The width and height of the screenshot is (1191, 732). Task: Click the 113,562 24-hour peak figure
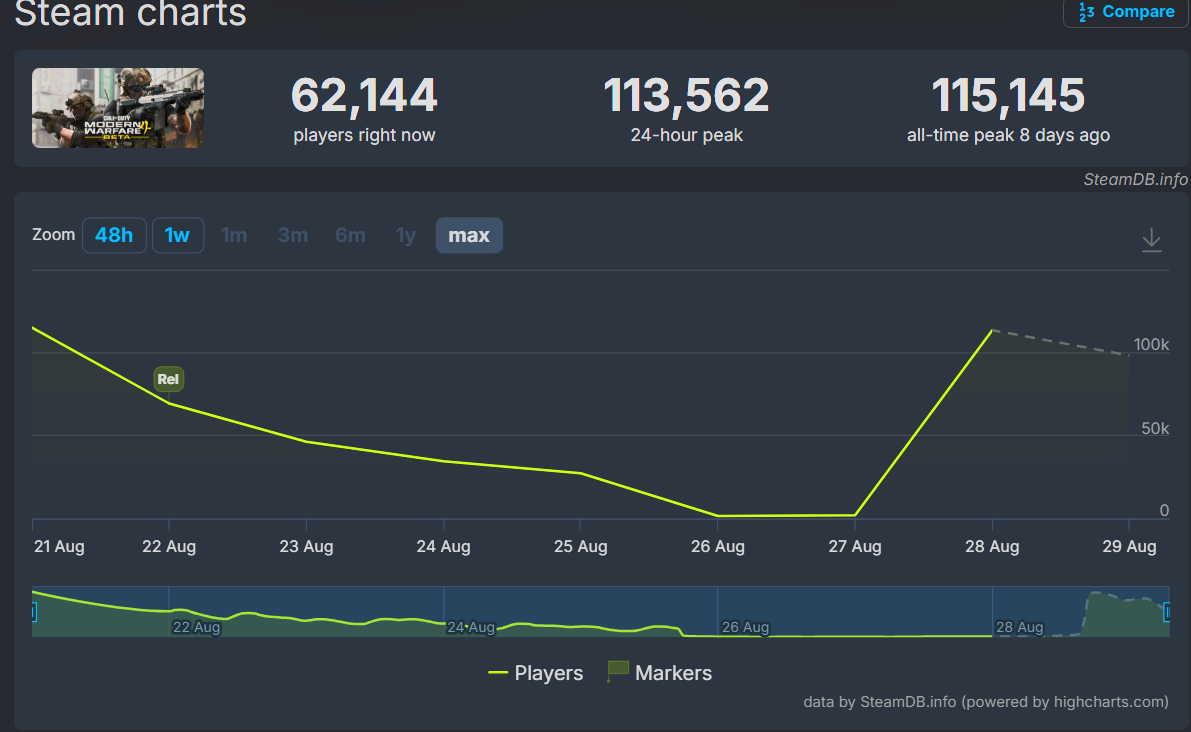click(687, 96)
